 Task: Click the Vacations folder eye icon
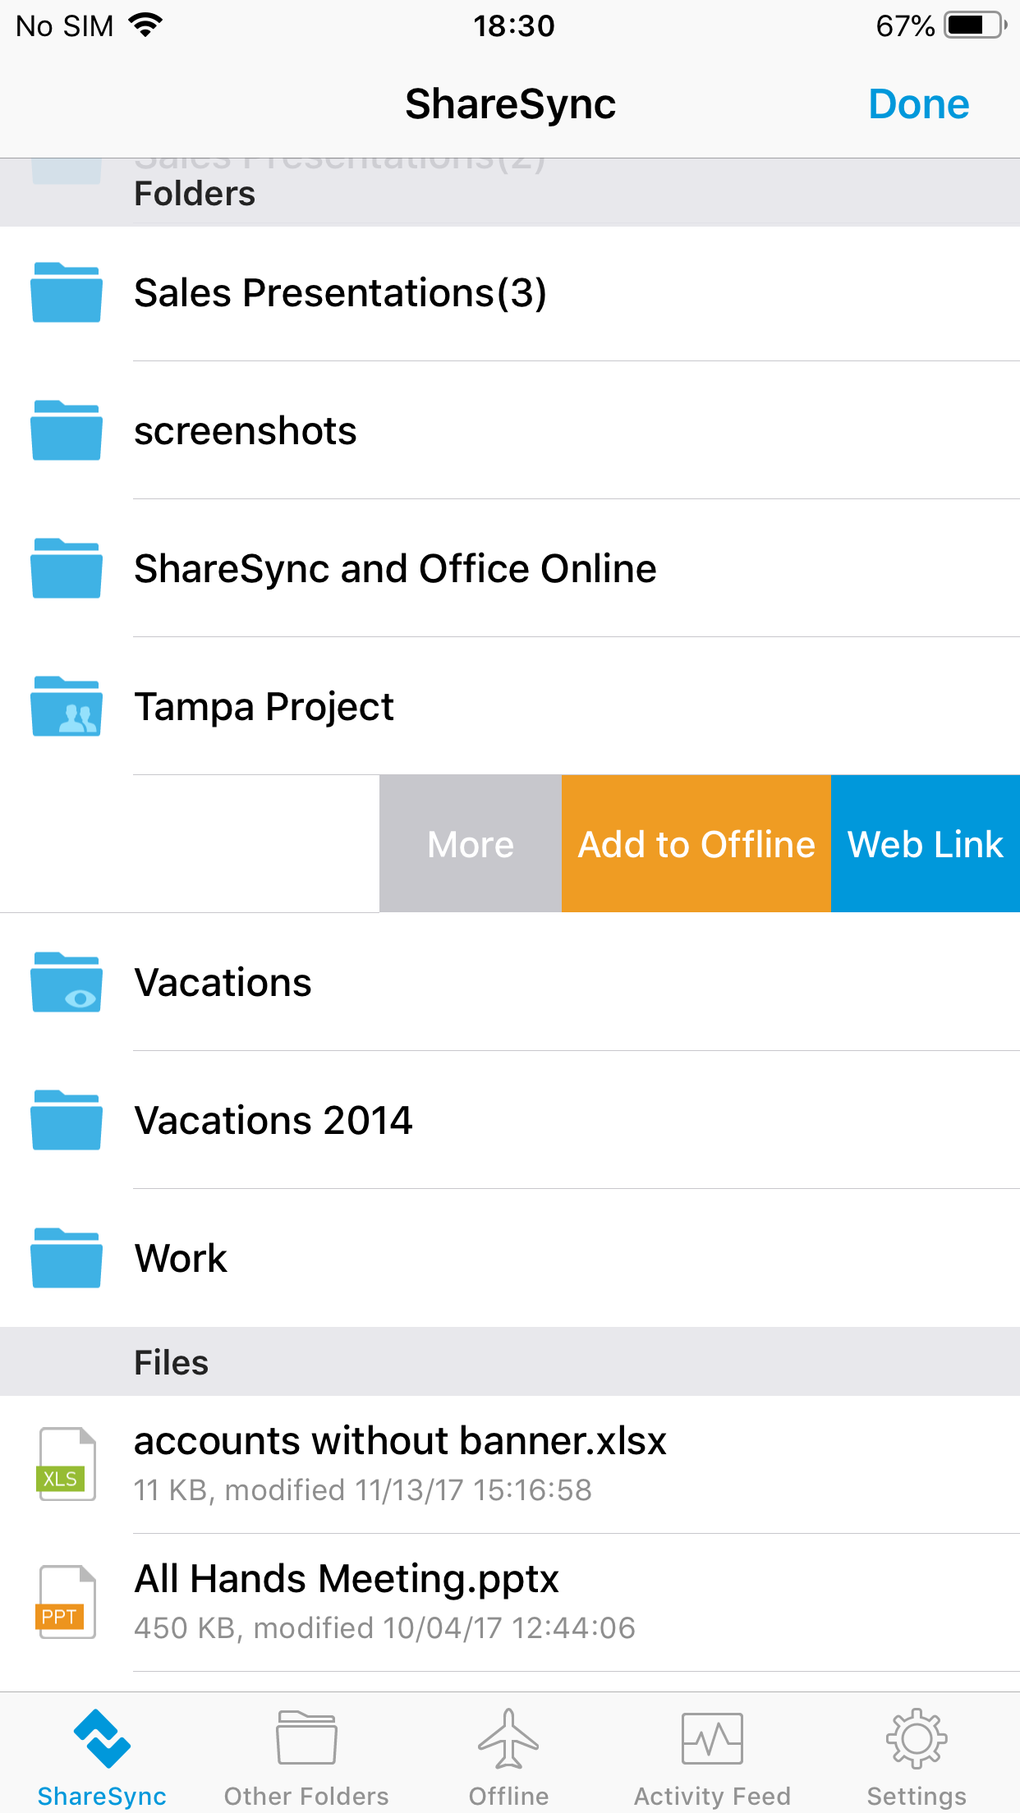[66, 983]
